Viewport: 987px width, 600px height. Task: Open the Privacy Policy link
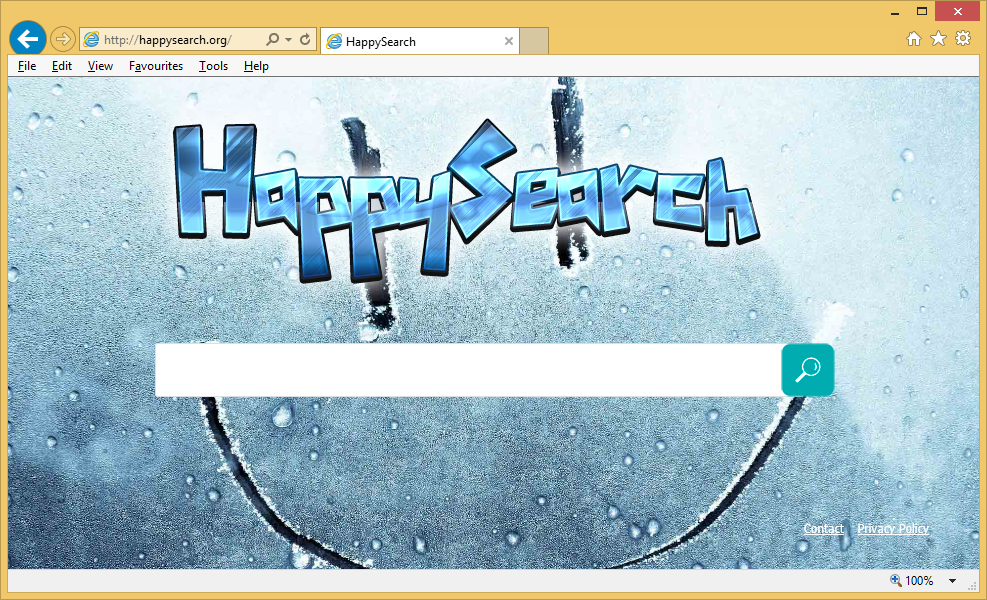892,529
